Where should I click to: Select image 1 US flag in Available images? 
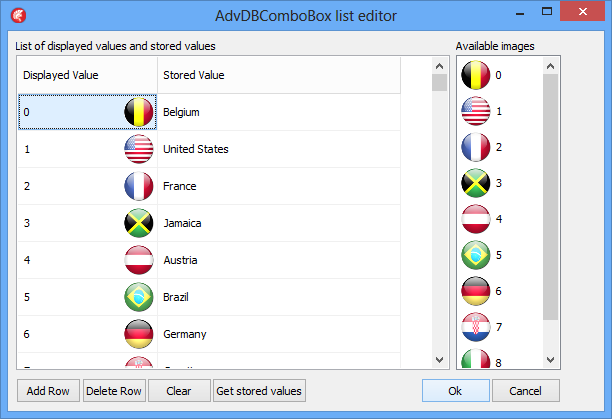coord(475,111)
